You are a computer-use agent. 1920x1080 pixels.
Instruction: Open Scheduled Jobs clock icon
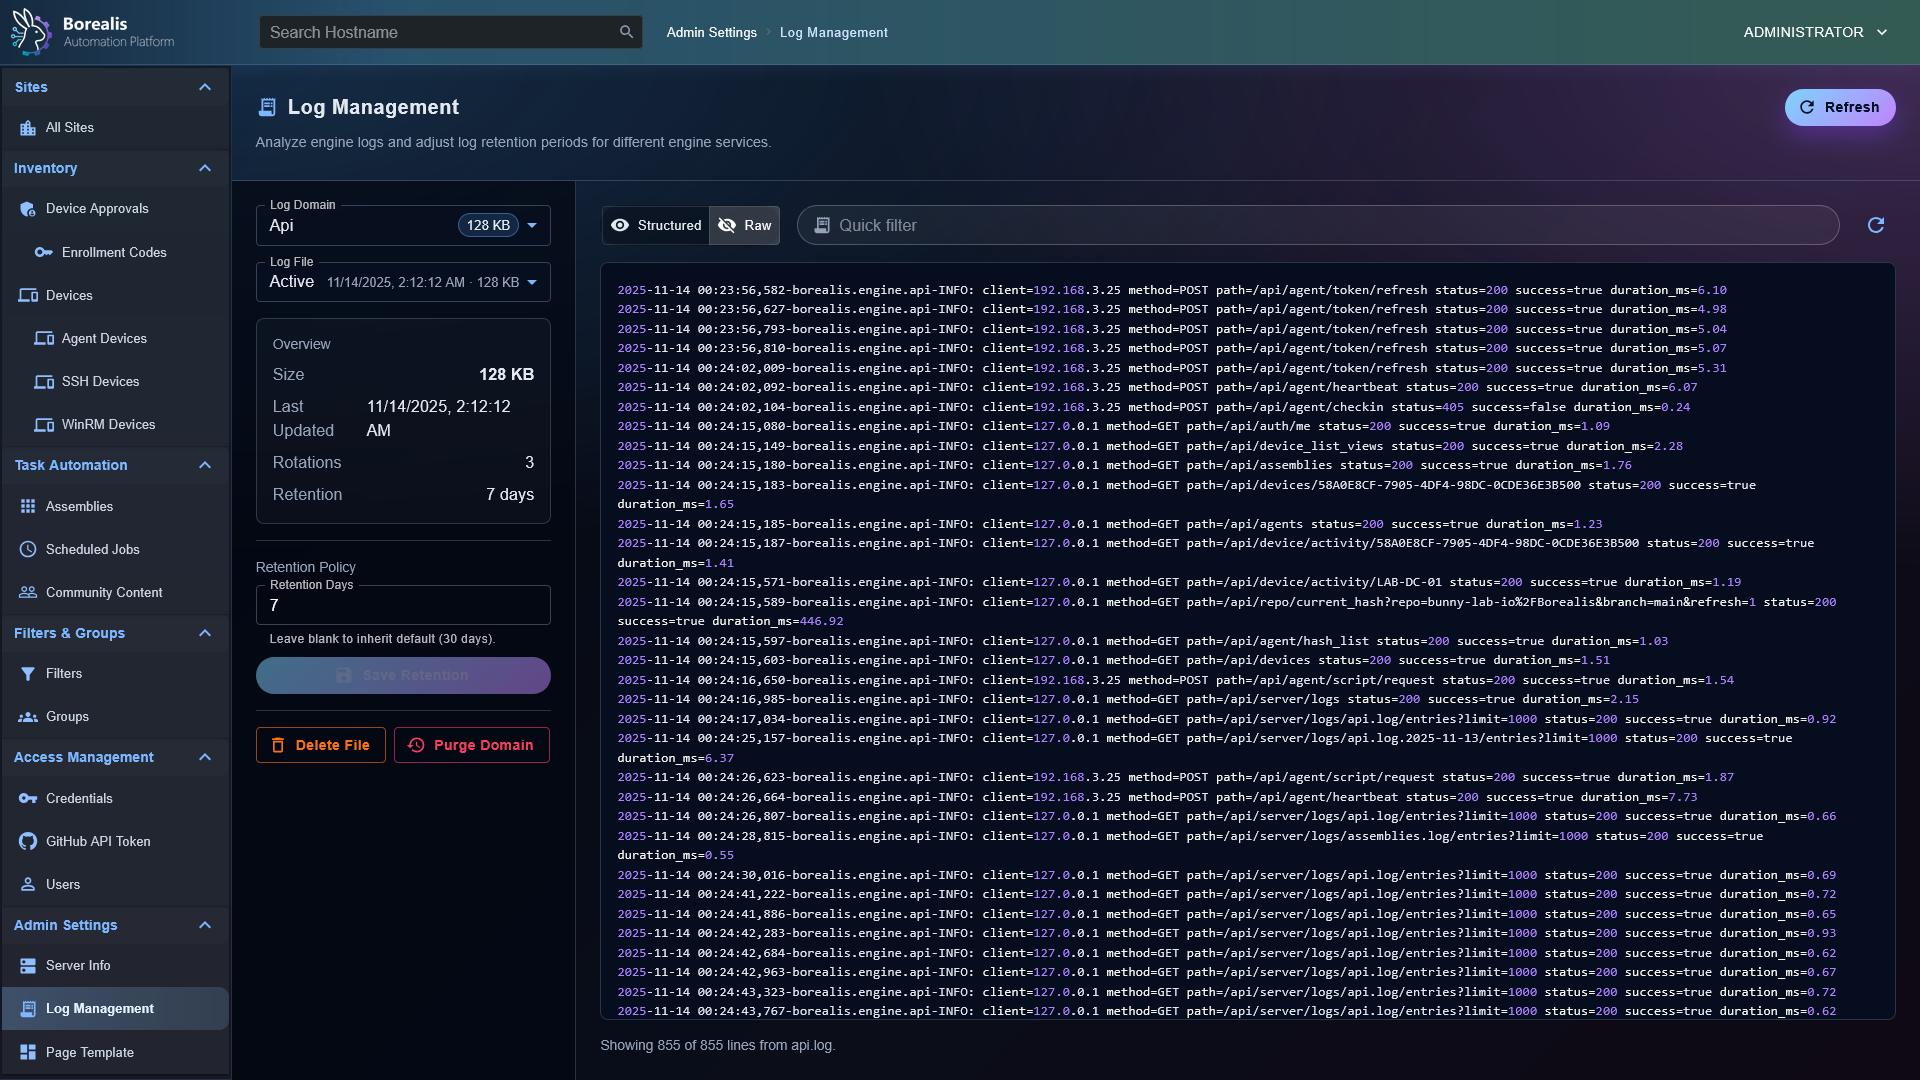coord(28,549)
